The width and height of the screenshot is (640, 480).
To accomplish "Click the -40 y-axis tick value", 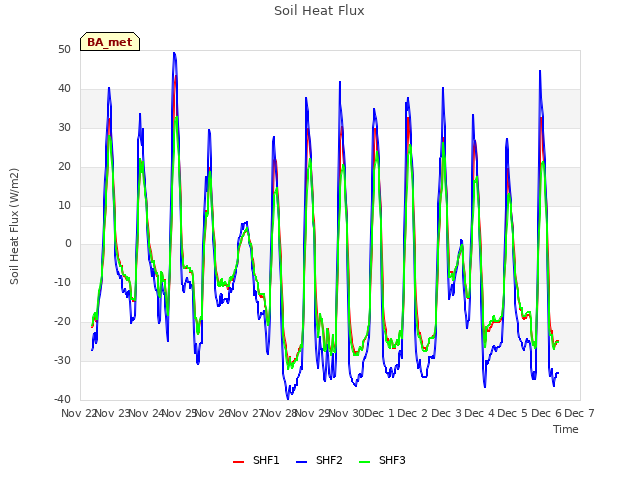I will [63, 399].
